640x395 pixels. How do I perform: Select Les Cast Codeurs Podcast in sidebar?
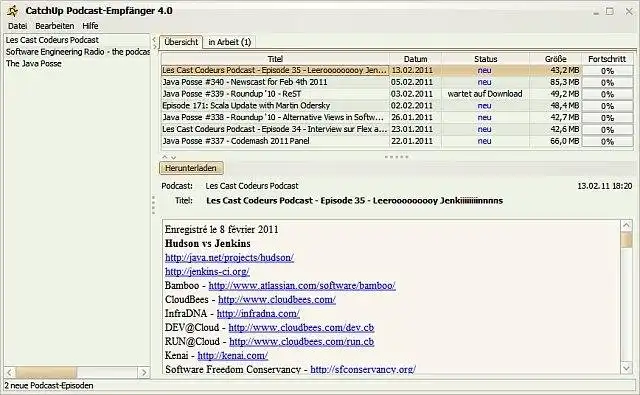52,40
